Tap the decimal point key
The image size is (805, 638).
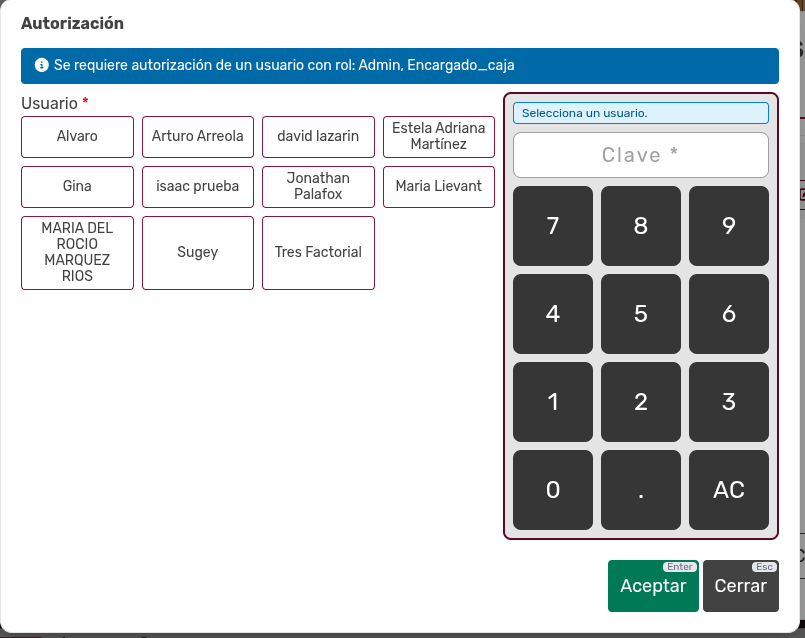click(641, 490)
